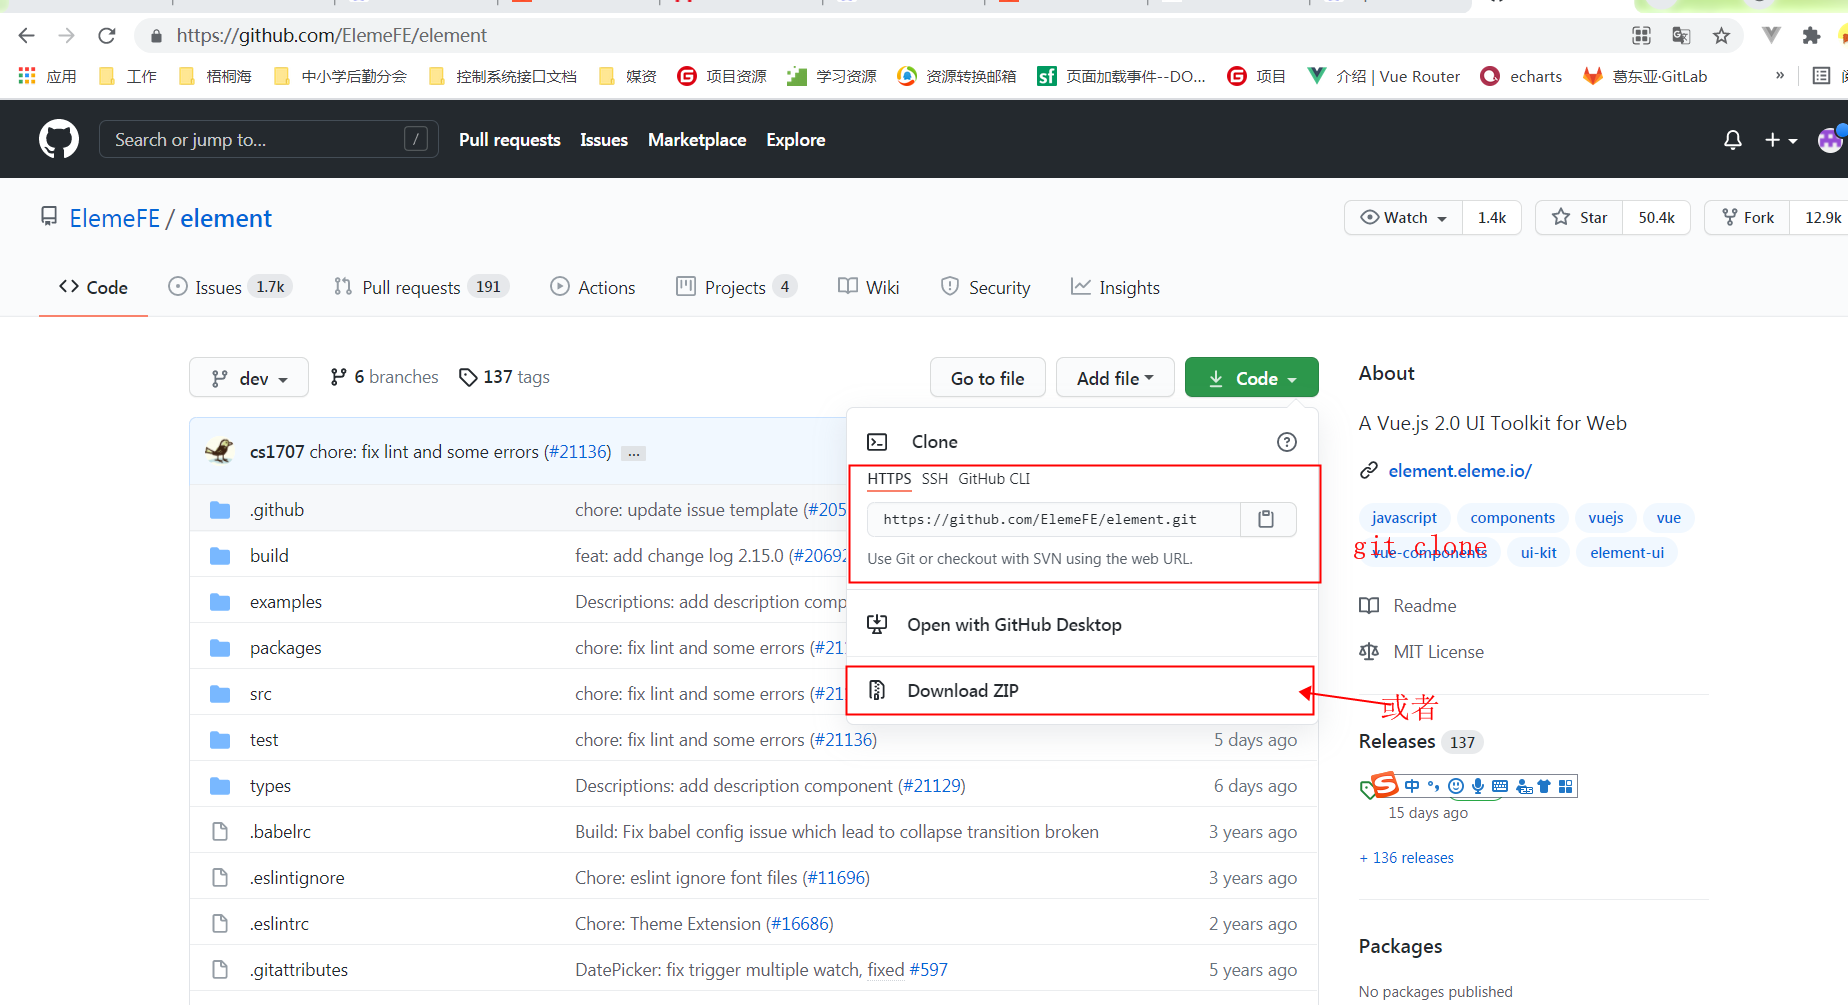This screenshot has height=1005, width=1848.
Task: Open the Watch dropdown
Action: click(x=1404, y=217)
